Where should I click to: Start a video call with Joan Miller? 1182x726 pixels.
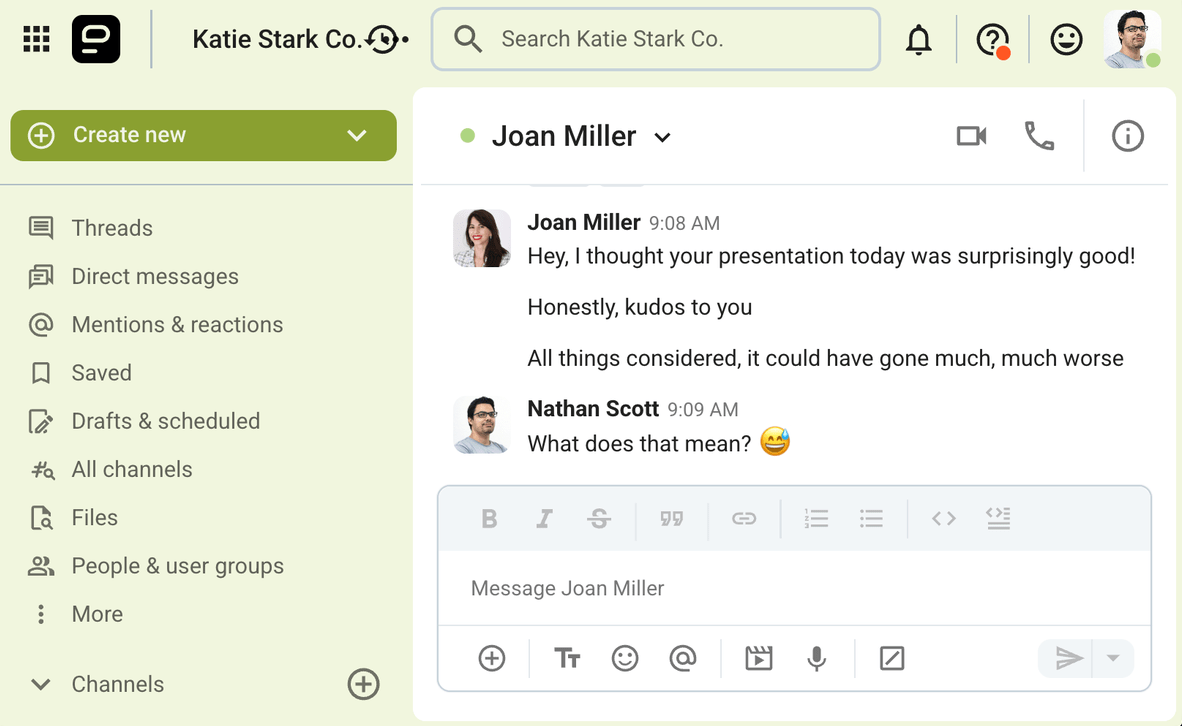(x=972, y=136)
